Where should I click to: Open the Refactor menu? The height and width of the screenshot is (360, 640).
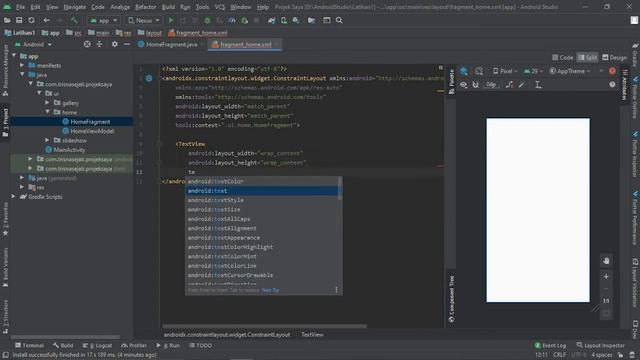point(146,7)
